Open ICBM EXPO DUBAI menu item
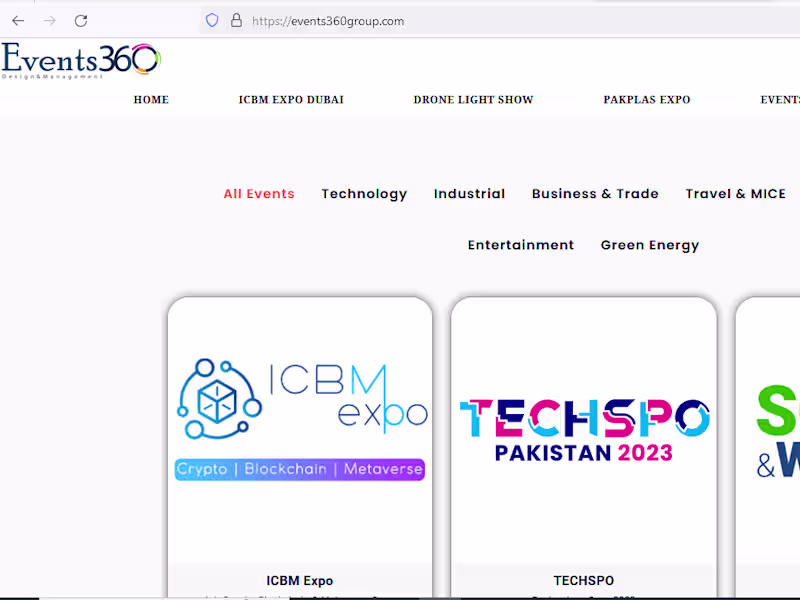 pyautogui.click(x=291, y=99)
